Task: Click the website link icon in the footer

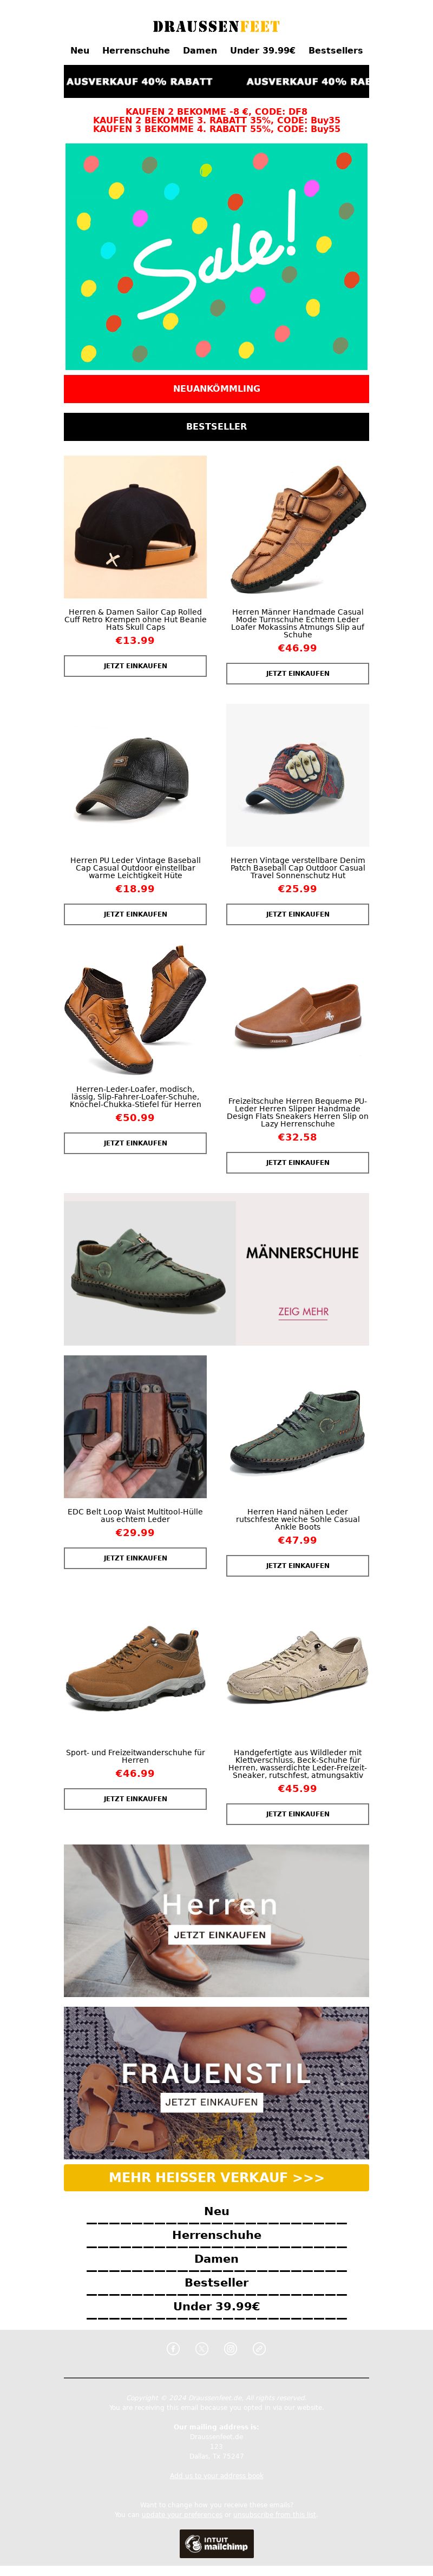Action: pos(260,2348)
